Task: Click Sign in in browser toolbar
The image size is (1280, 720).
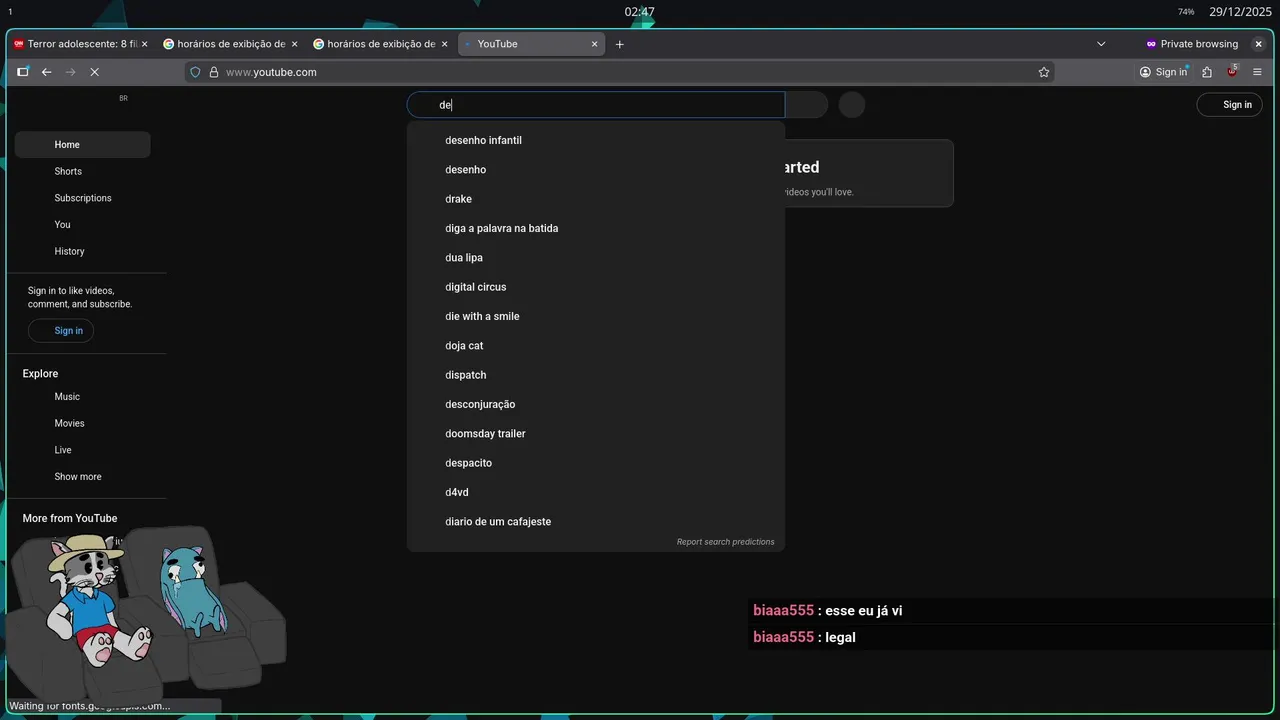Action: tap(1163, 72)
